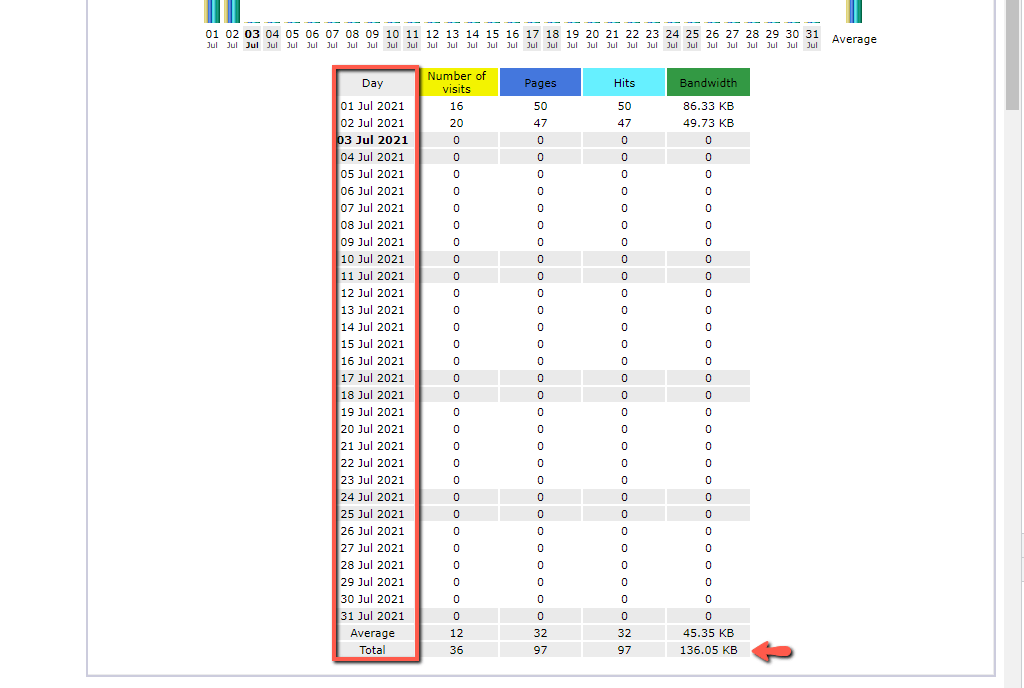Select the bold 03 Jul 2021 row label
The image size is (1024, 688).
pyautogui.click(x=373, y=140)
